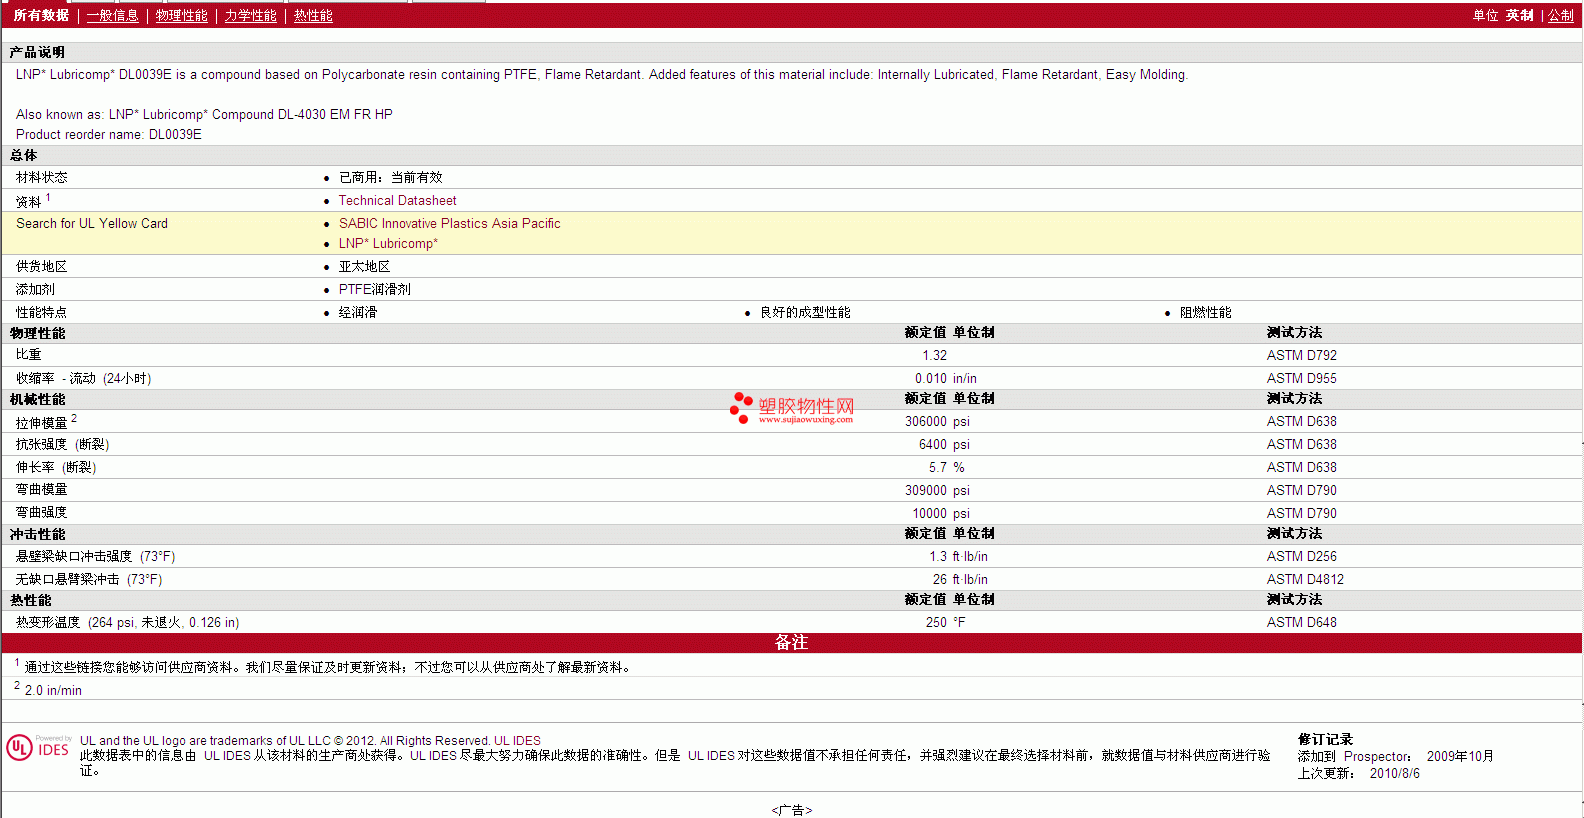This screenshot has width=1584, height=818.
Task: Select 英制 units option
Action: [x=1519, y=15]
